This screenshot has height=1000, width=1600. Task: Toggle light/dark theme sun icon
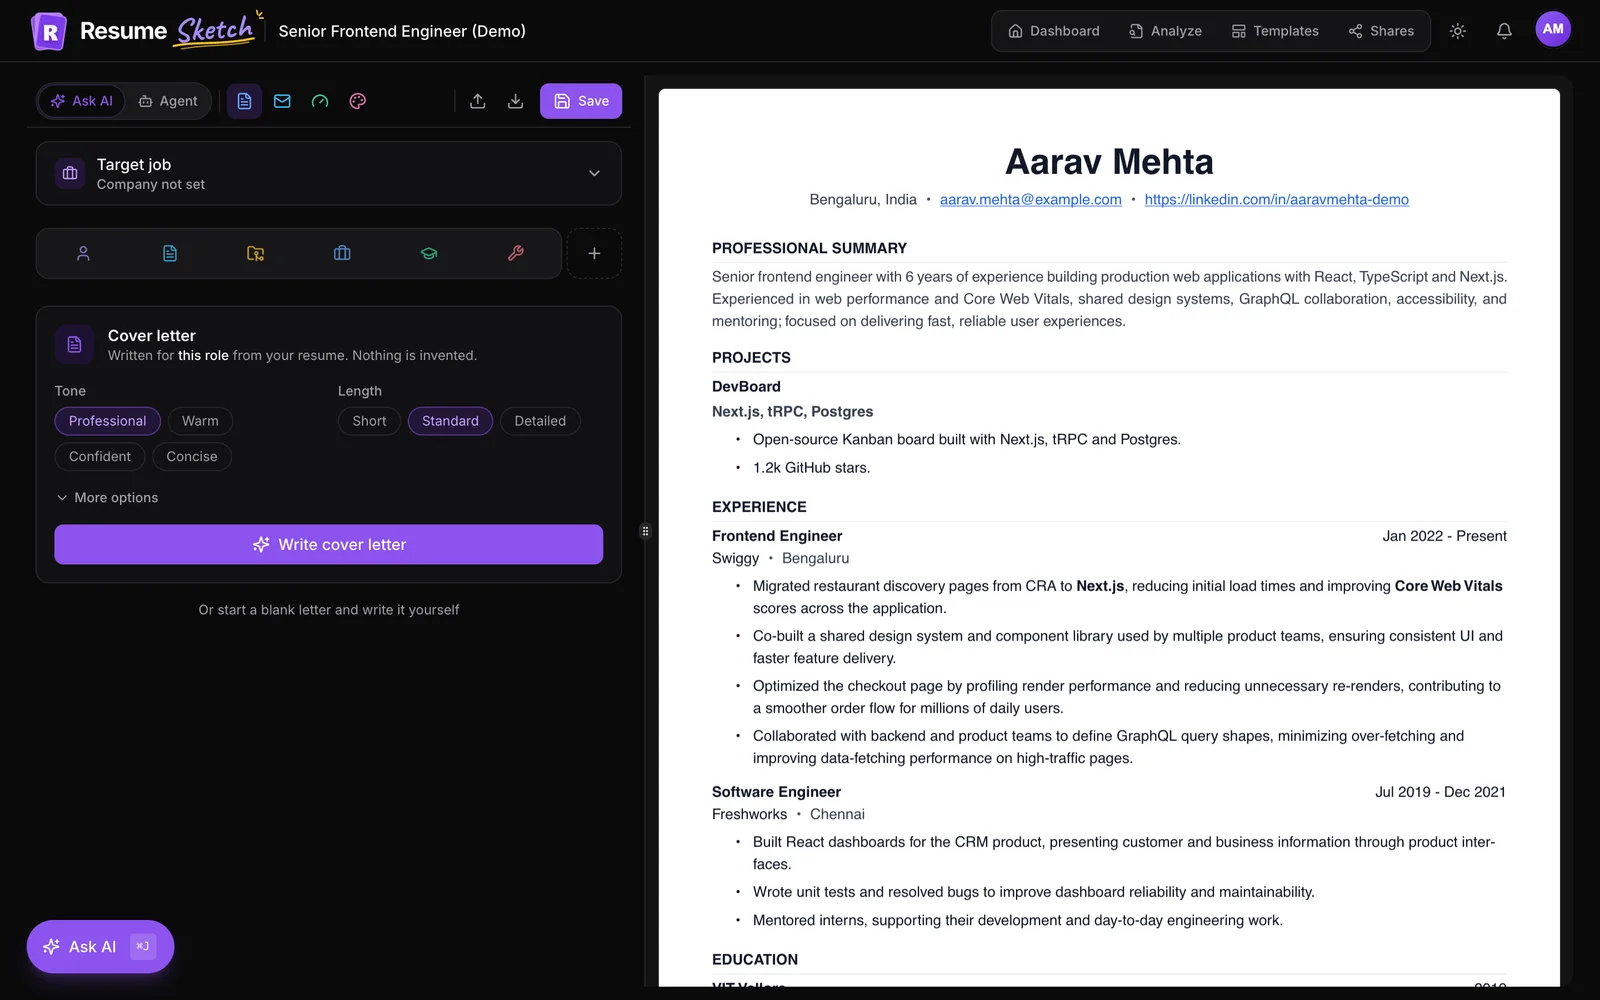click(x=1458, y=31)
